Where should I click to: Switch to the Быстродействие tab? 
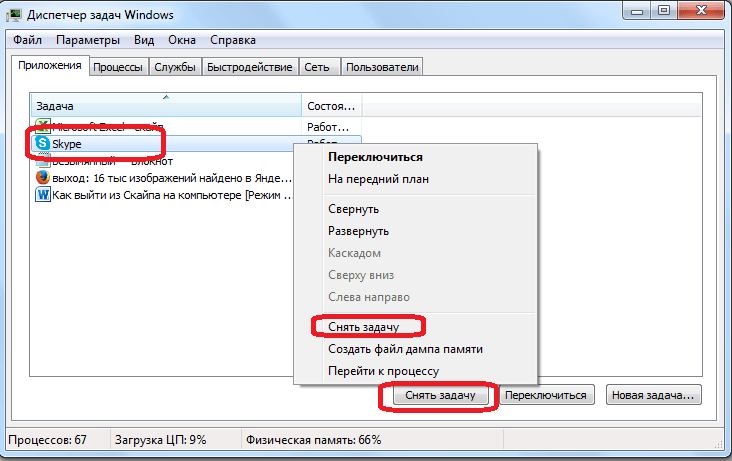coord(250,67)
